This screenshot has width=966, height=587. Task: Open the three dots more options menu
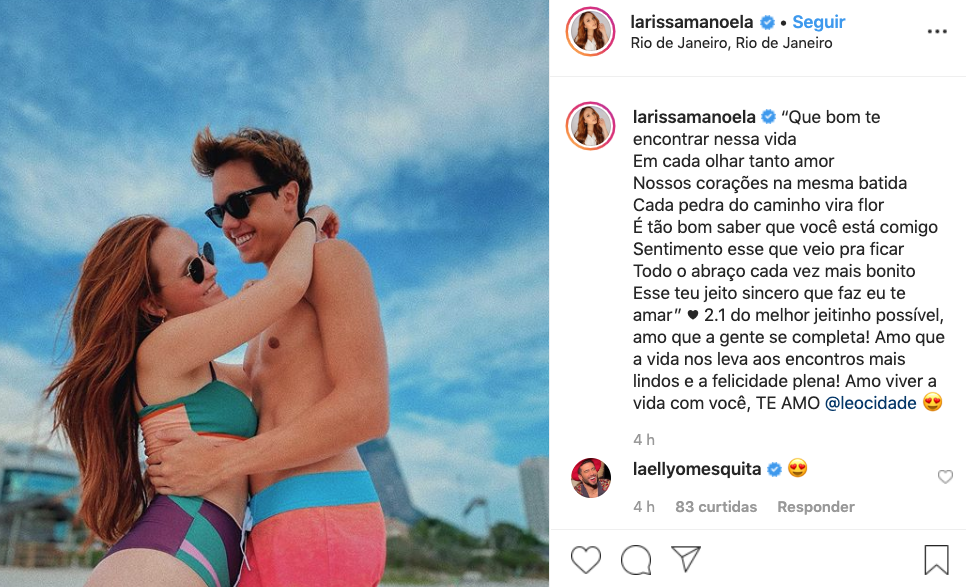click(937, 31)
